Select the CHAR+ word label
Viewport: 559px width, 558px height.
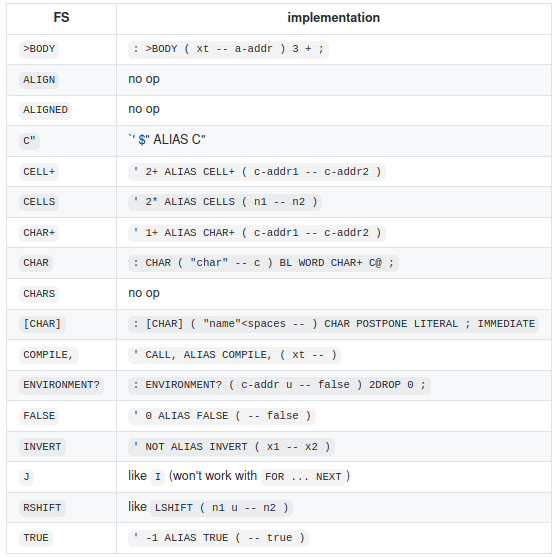(x=39, y=233)
